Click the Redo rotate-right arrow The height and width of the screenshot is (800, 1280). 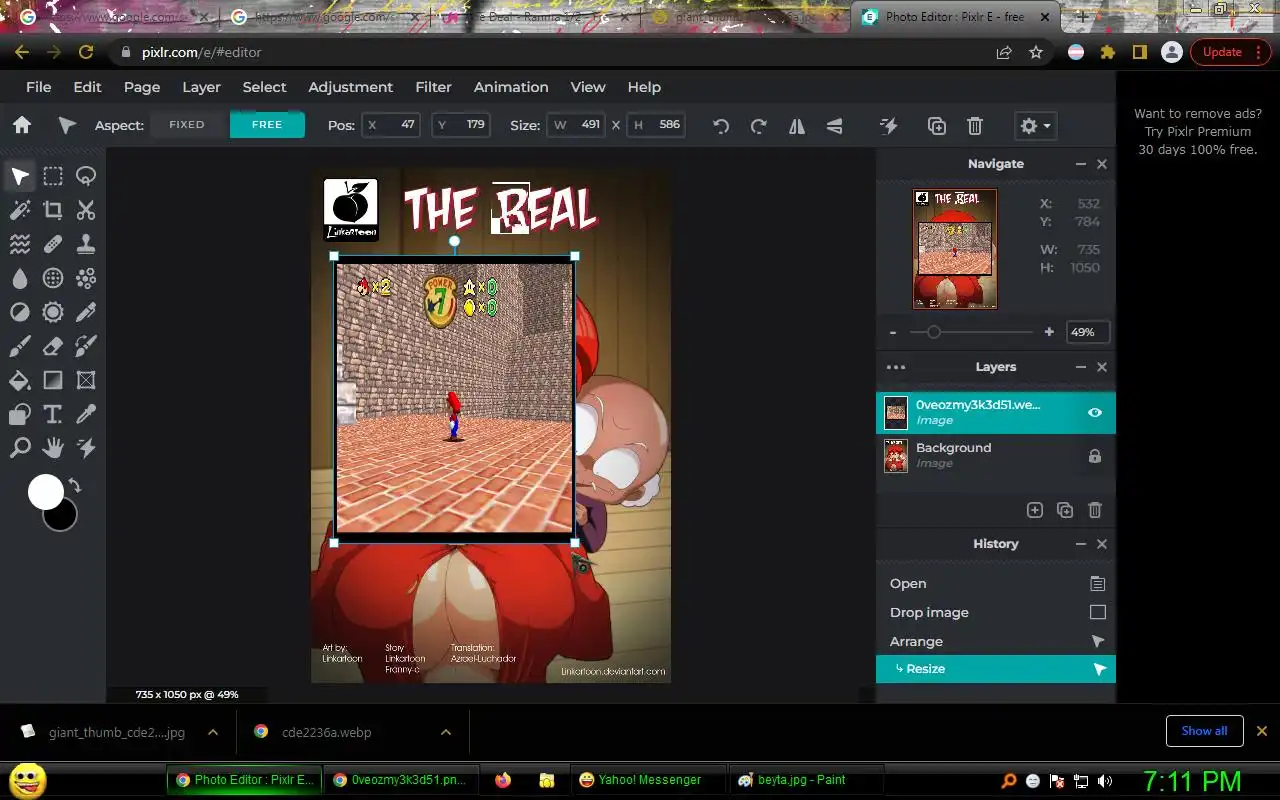coord(758,126)
